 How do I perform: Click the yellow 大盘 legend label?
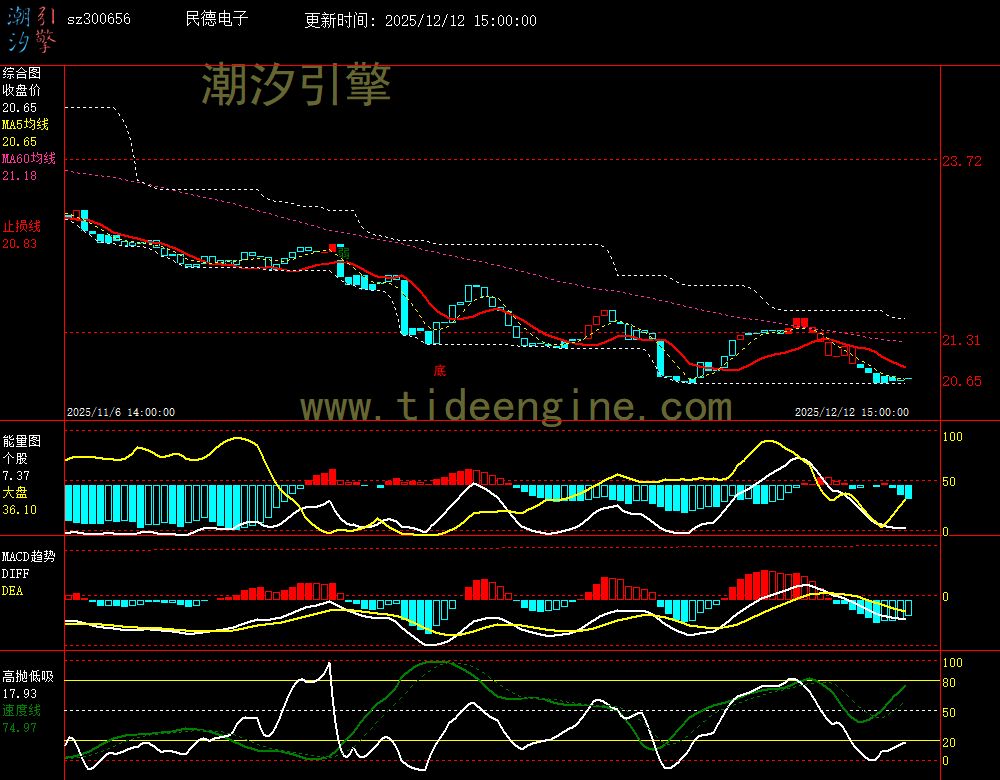15,493
